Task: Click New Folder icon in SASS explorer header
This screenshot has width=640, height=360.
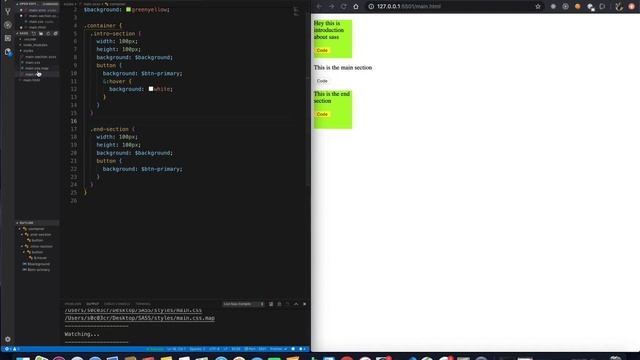Action: (x=41, y=33)
